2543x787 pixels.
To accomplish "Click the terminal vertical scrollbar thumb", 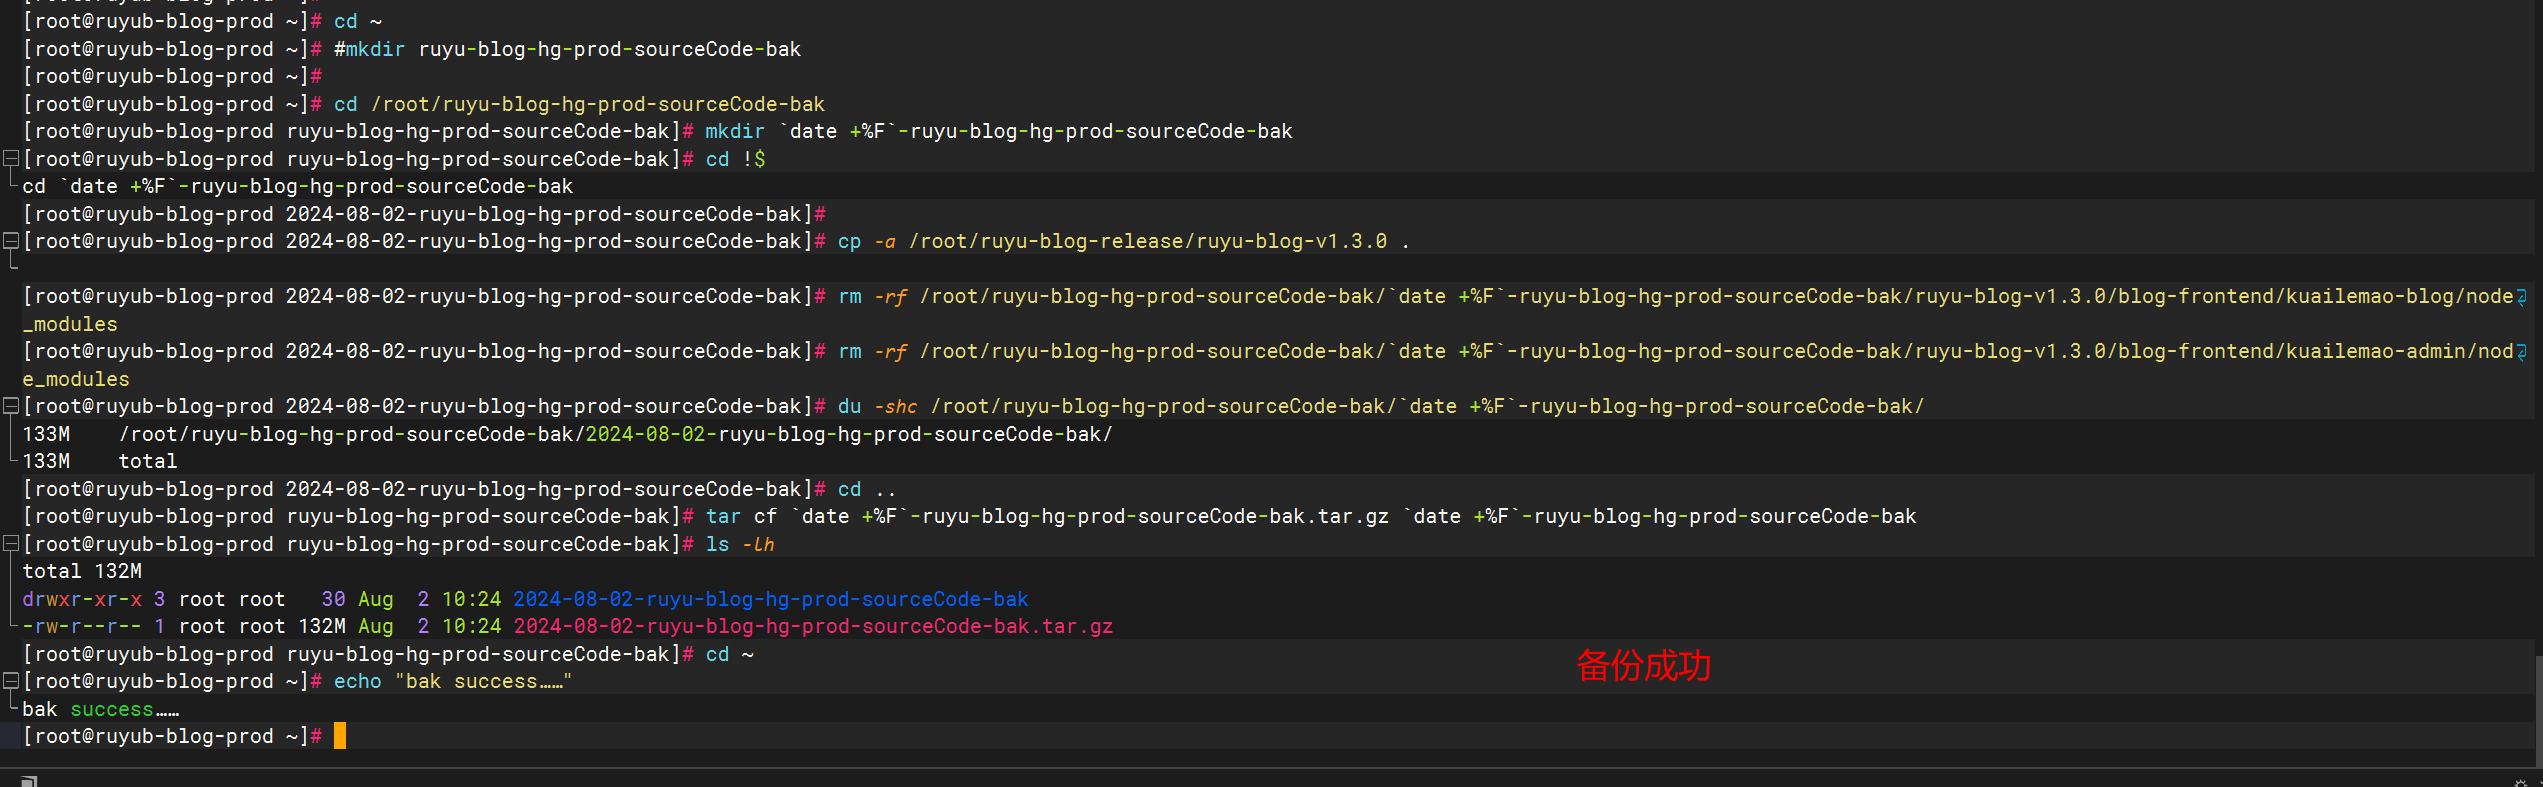I will (2538, 710).
